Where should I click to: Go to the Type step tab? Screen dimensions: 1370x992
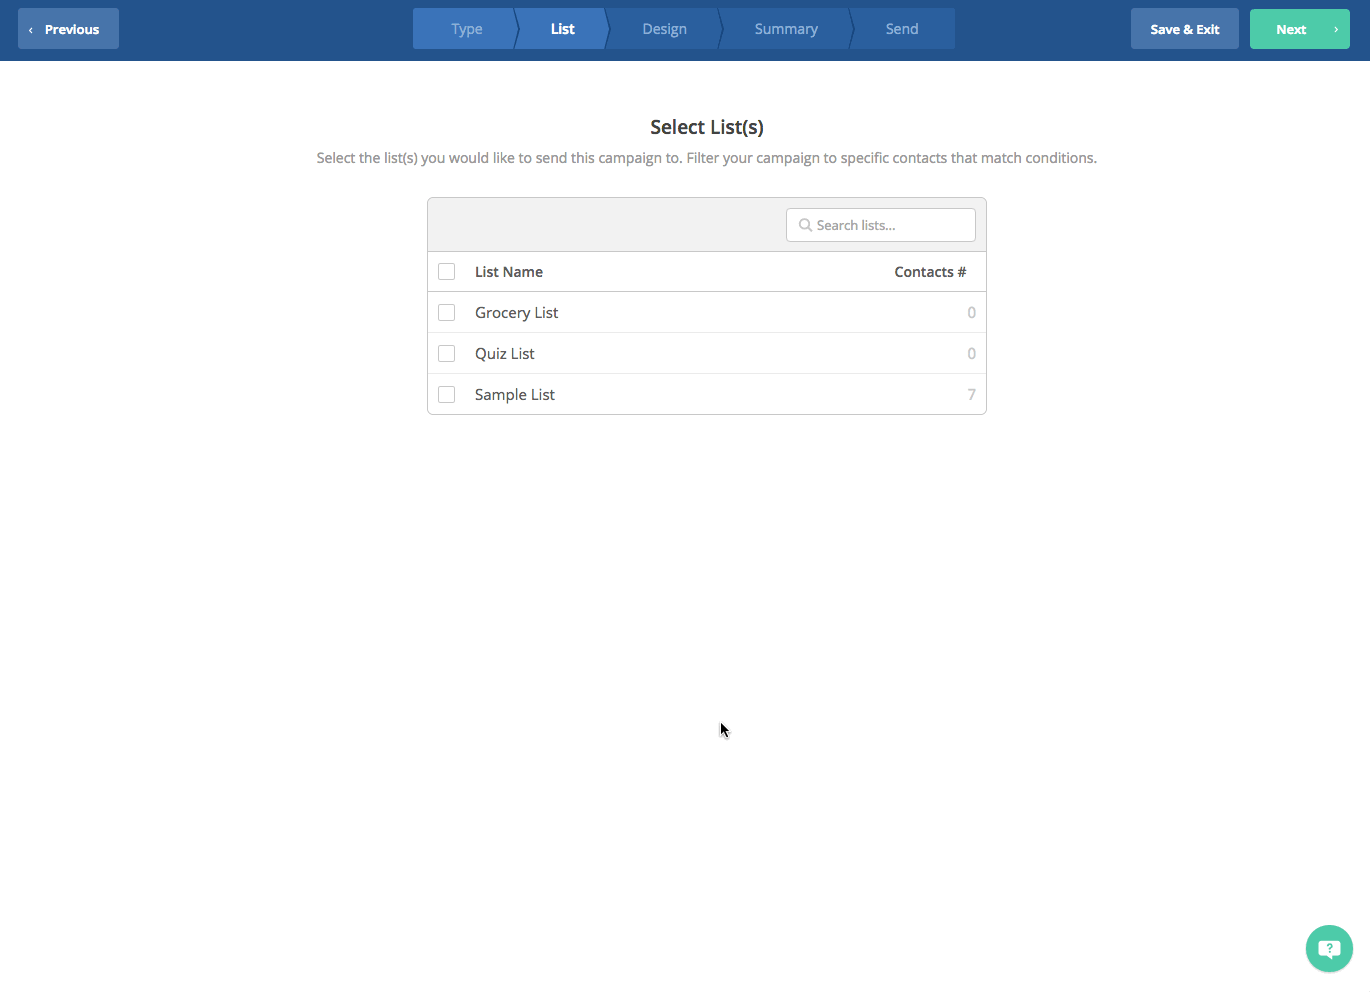point(466,29)
